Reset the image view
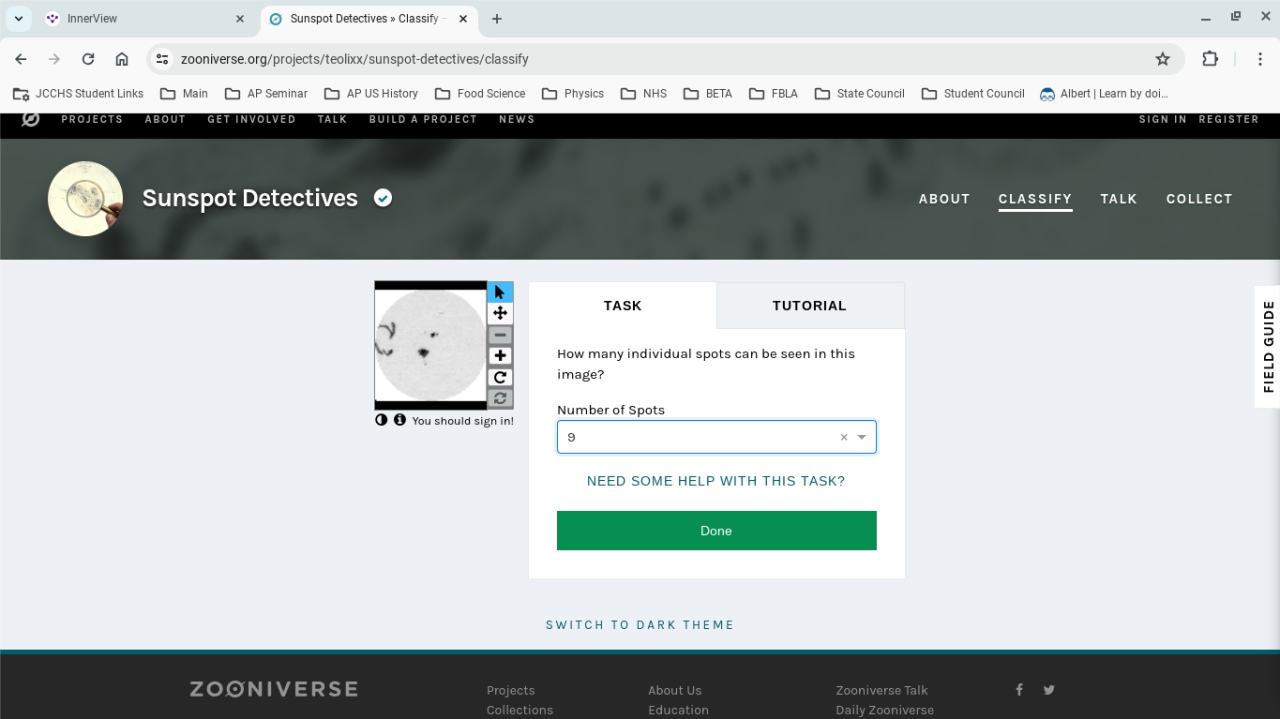1280x719 pixels. 500,398
